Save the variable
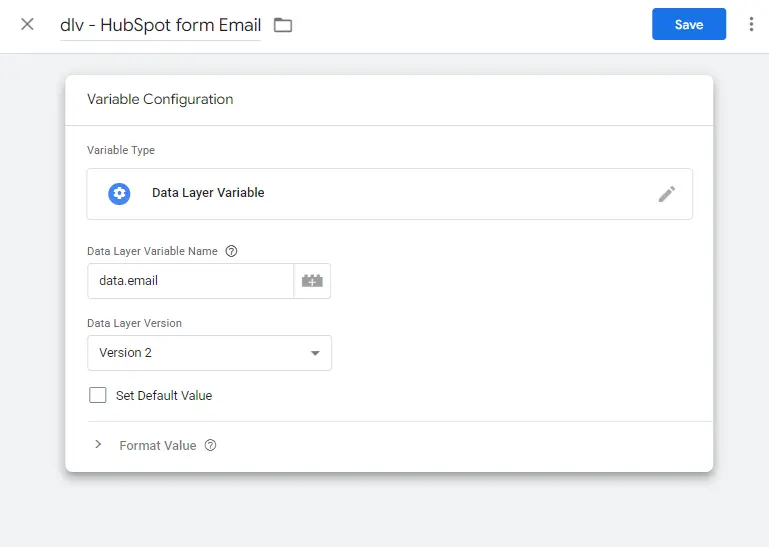This screenshot has width=769, height=547. pos(688,24)
